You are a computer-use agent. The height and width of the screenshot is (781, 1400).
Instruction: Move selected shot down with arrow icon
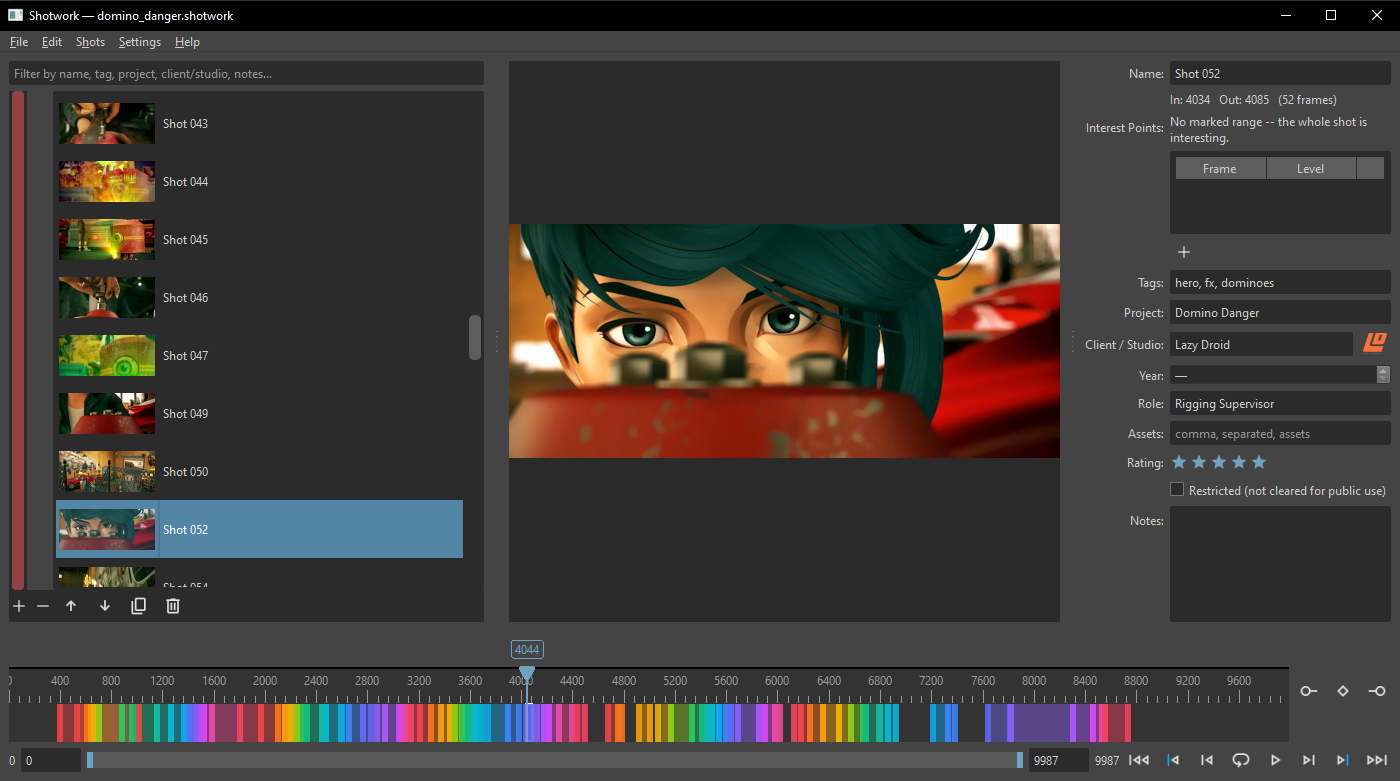click(105, 606)
